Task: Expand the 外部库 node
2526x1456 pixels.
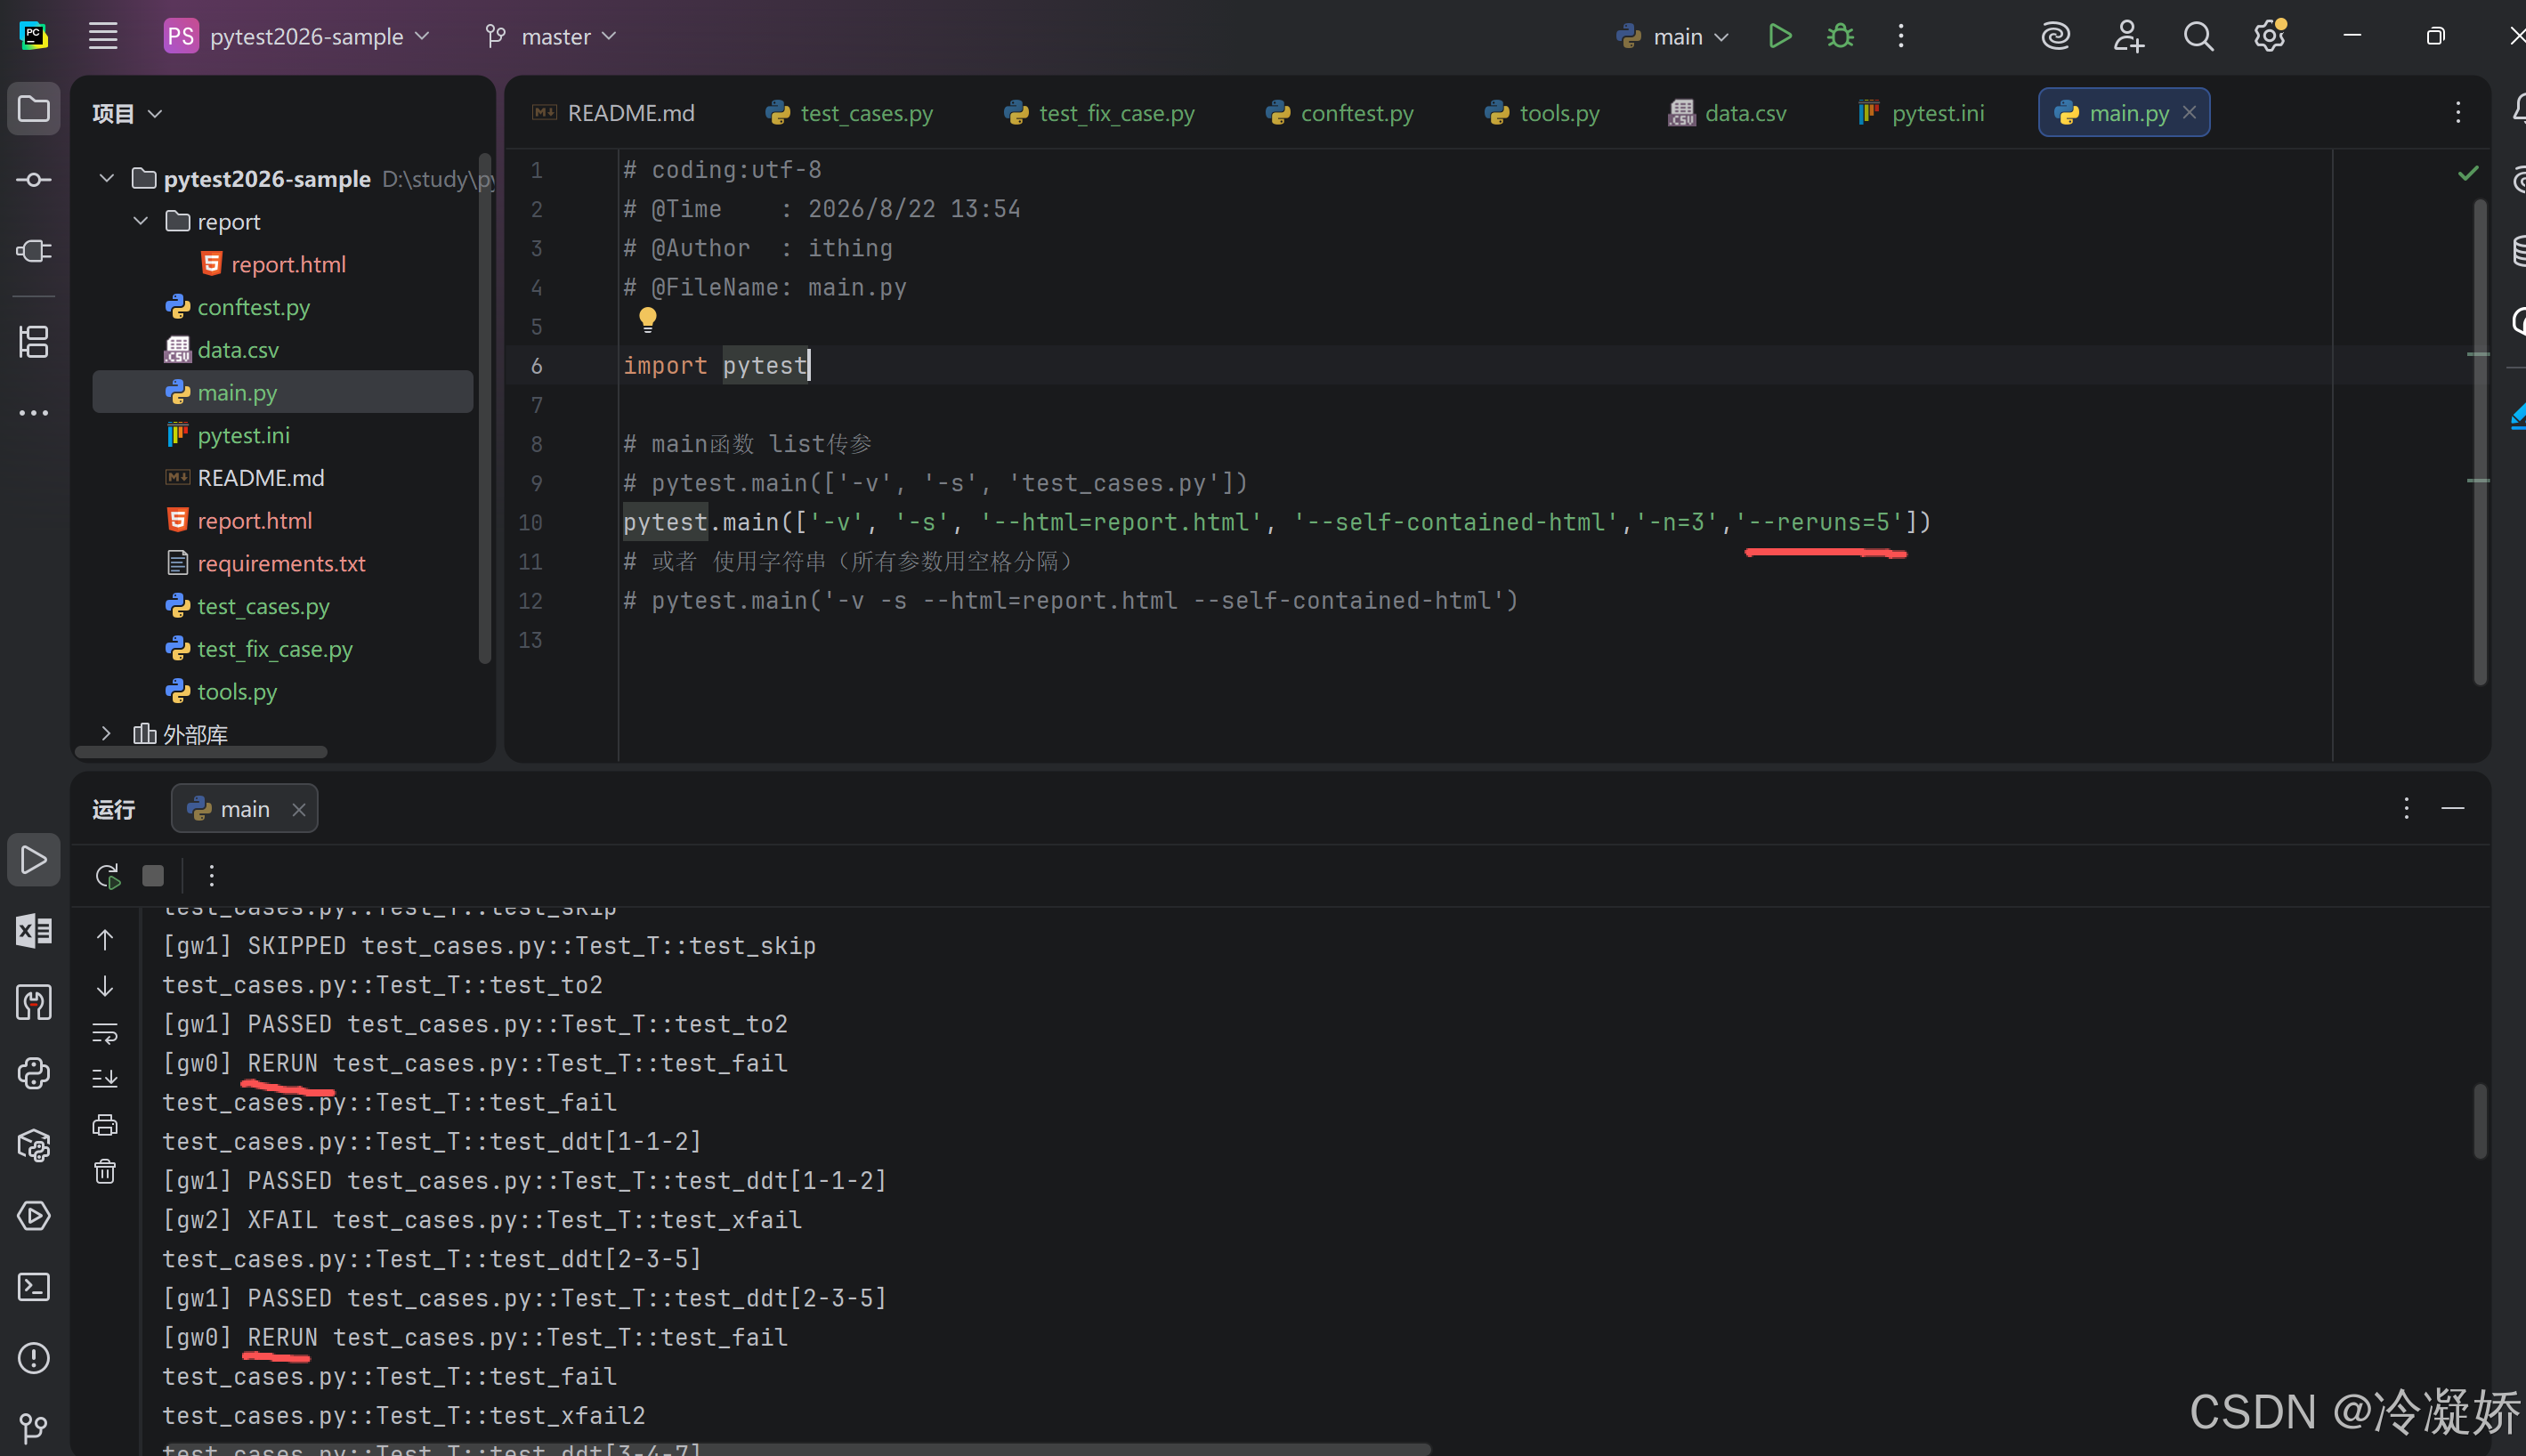Action: 106,734
